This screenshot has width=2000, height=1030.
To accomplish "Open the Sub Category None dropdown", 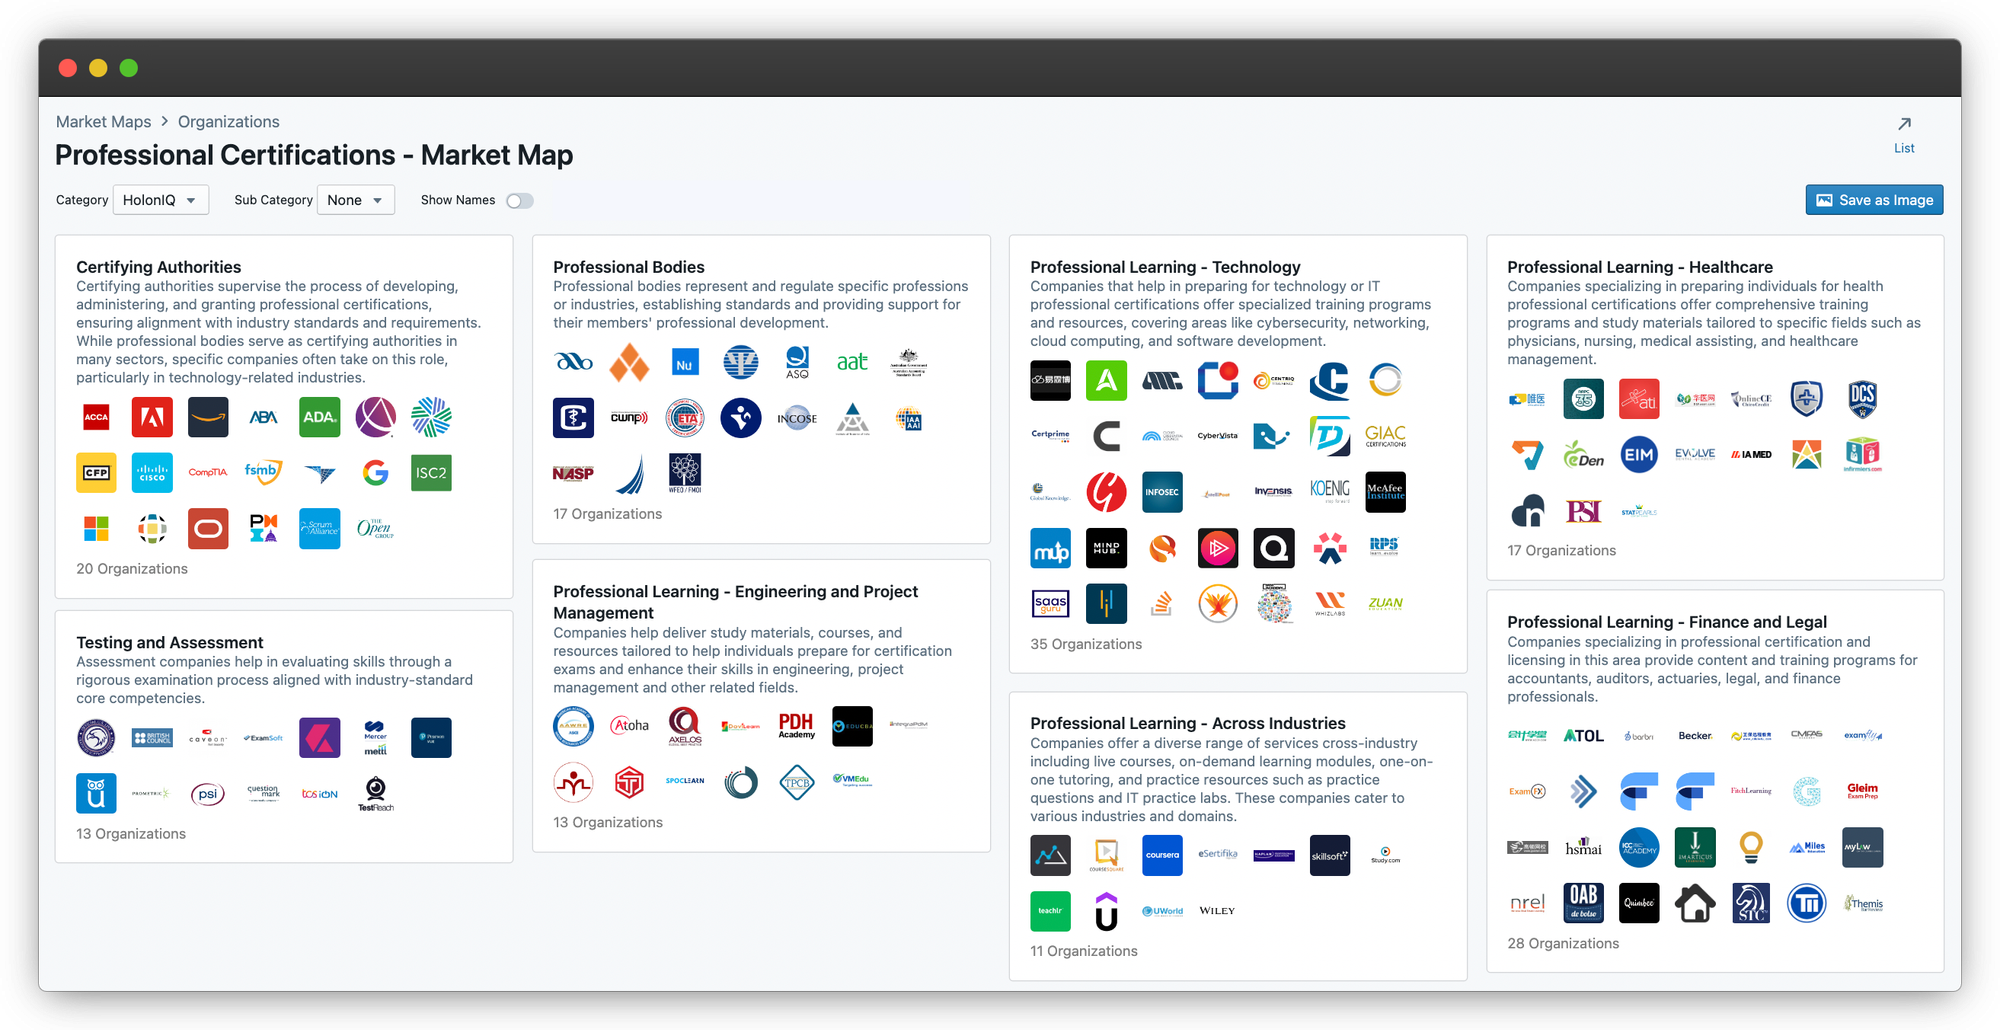I will [355, 200].
